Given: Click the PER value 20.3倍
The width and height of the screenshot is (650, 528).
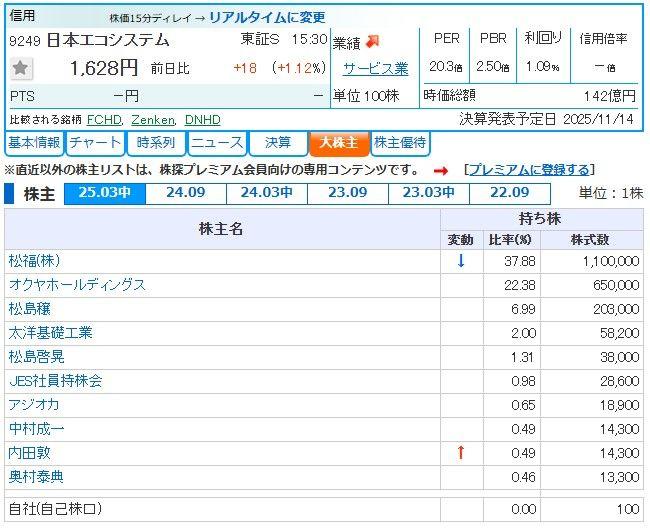Looking at the screenshot, I should pos(446,67).
